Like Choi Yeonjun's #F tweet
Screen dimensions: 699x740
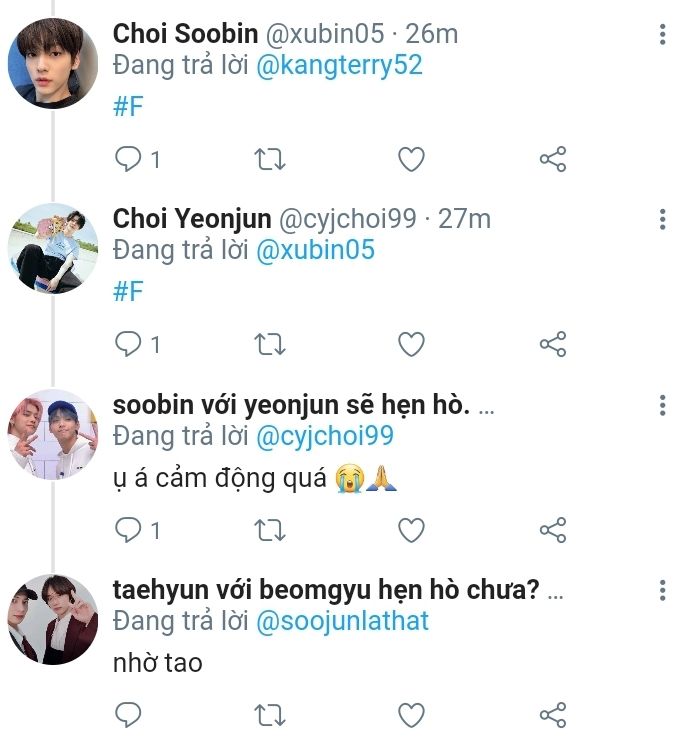(x=411, y=345)
